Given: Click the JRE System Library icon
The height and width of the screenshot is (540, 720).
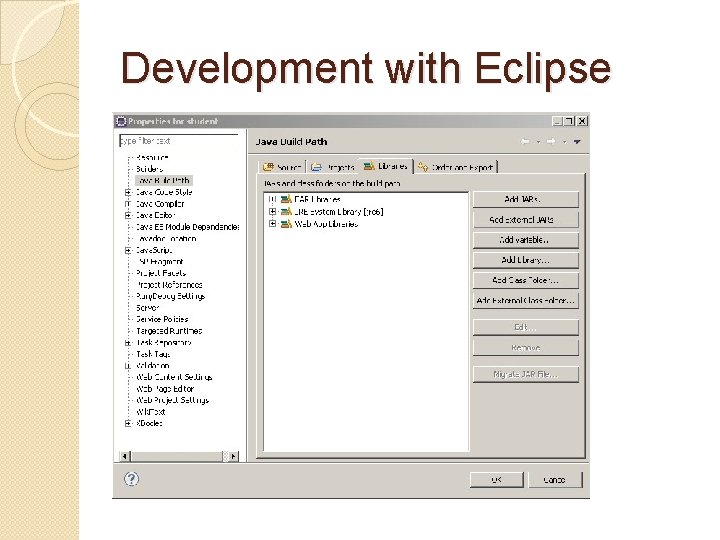Looking at the screenshot, I should 287,212.
